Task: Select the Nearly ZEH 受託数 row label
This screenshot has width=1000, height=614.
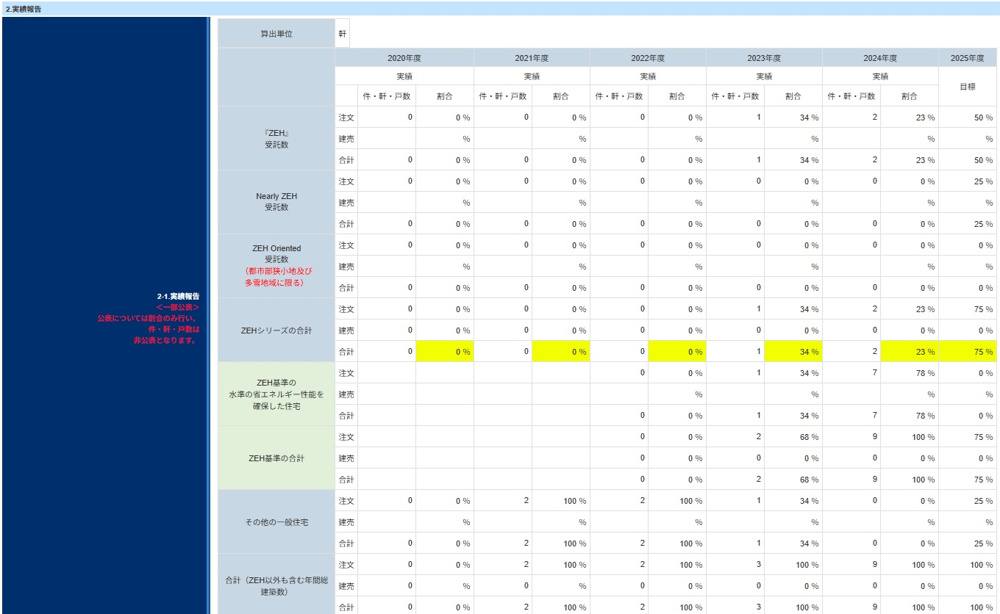Action: pos(276,202)
